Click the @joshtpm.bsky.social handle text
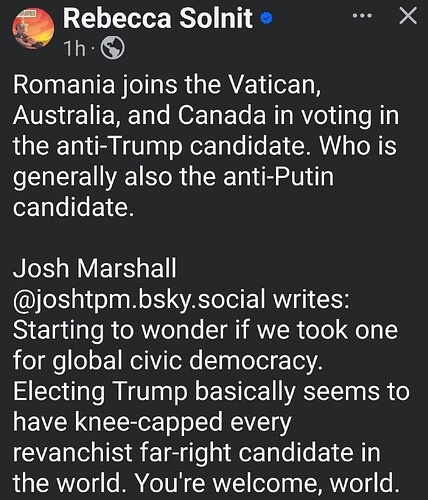This screenshot has height=500, width=428. pyautogui.click(x=139, y=299)
